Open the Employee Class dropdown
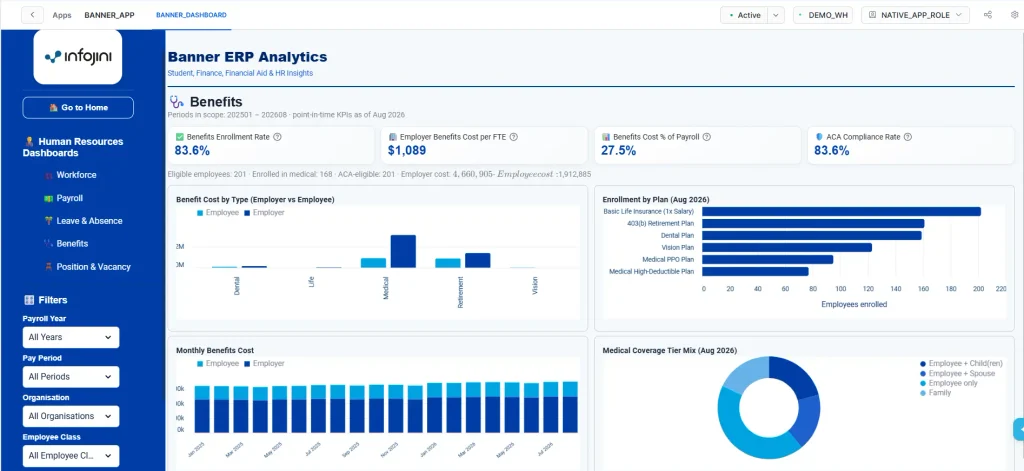This screenshot has height=471, width=1024. coord(71,455)
